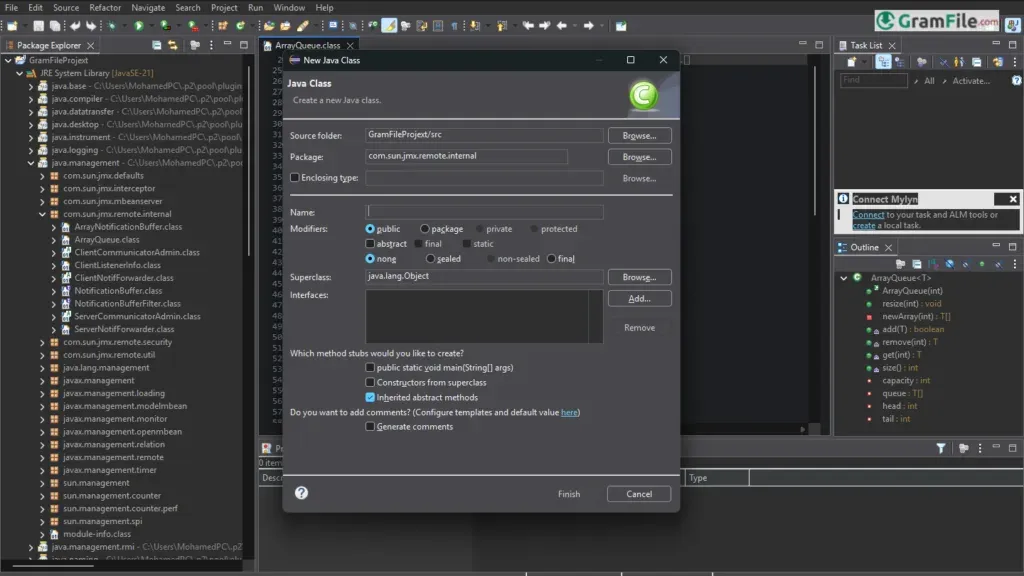Click the New wizard icon in main toolbar
The image size is (1024, 576).
click(12, 26)
